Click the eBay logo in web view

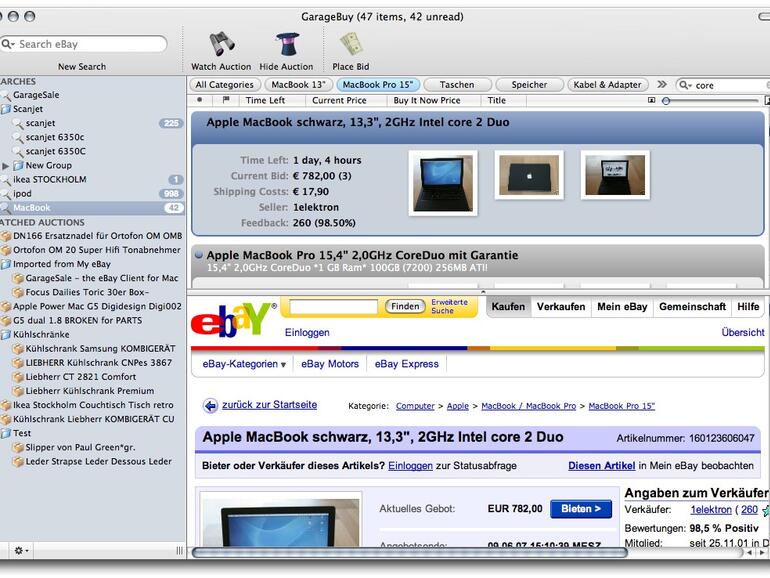(232, 319)
